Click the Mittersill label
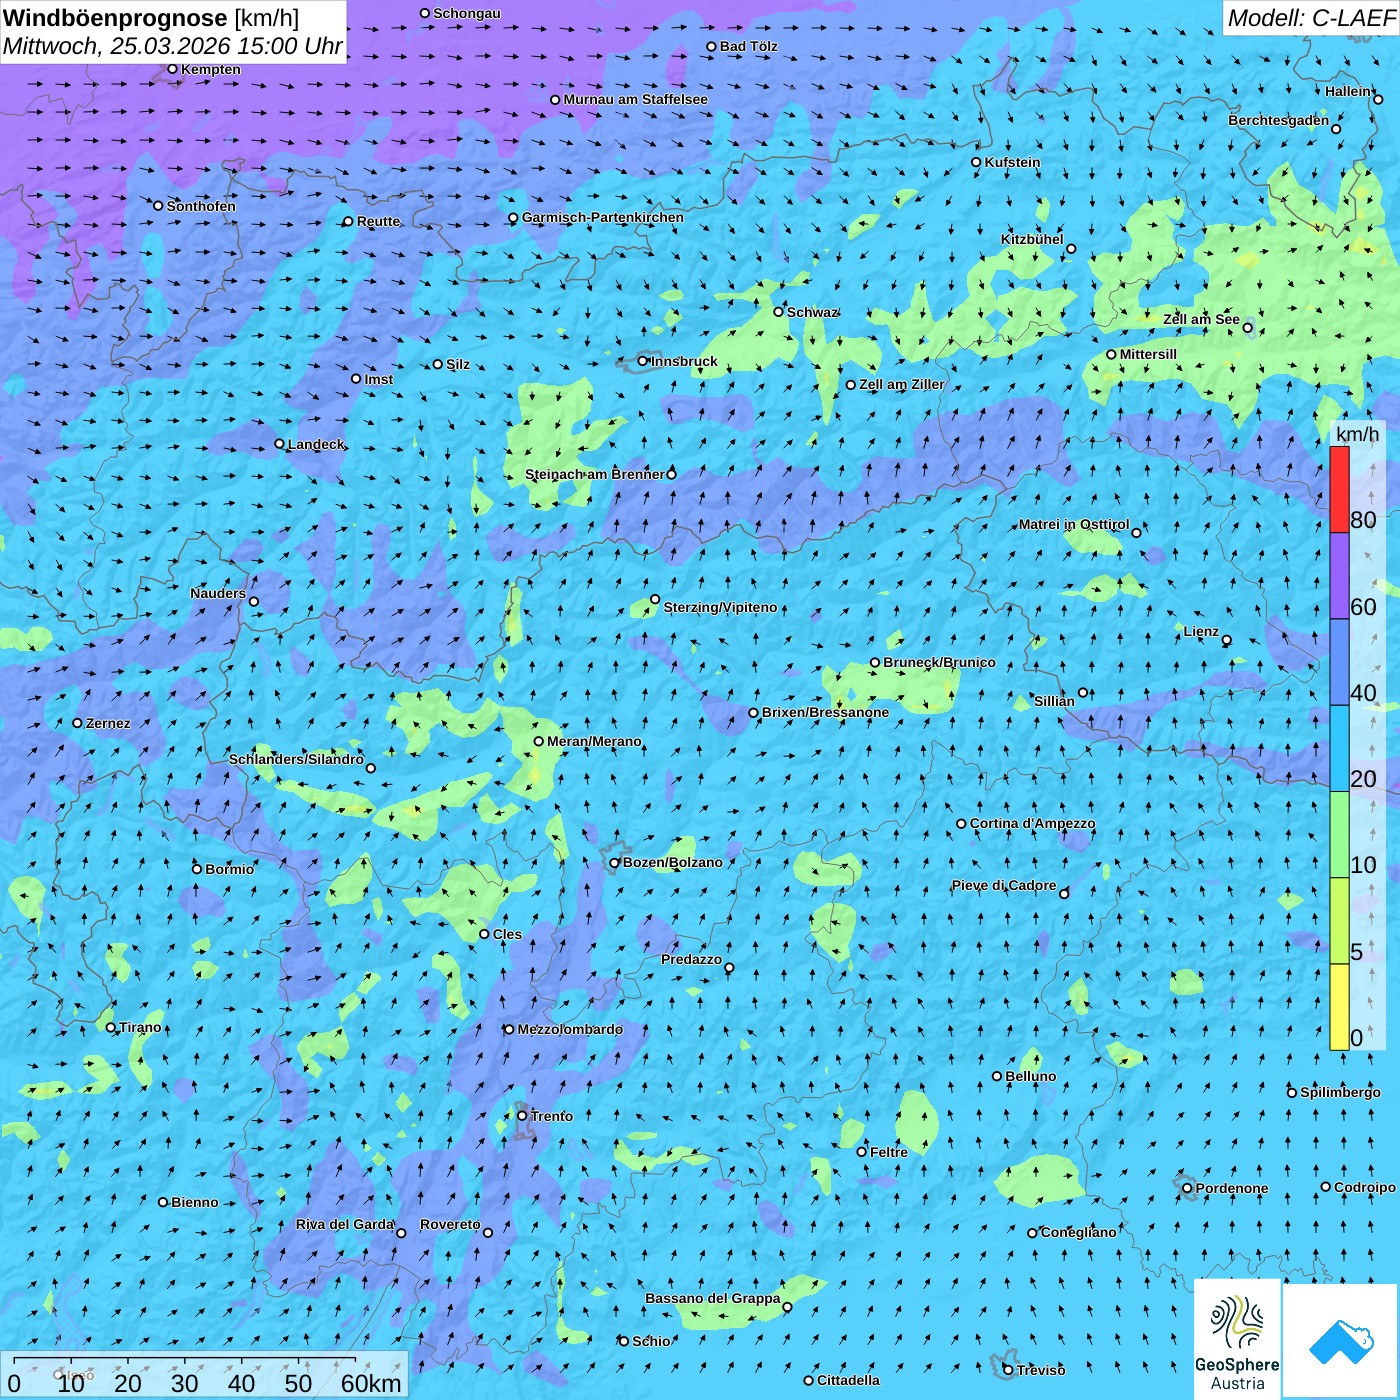1400x1400 pixels. point(1148,354)
